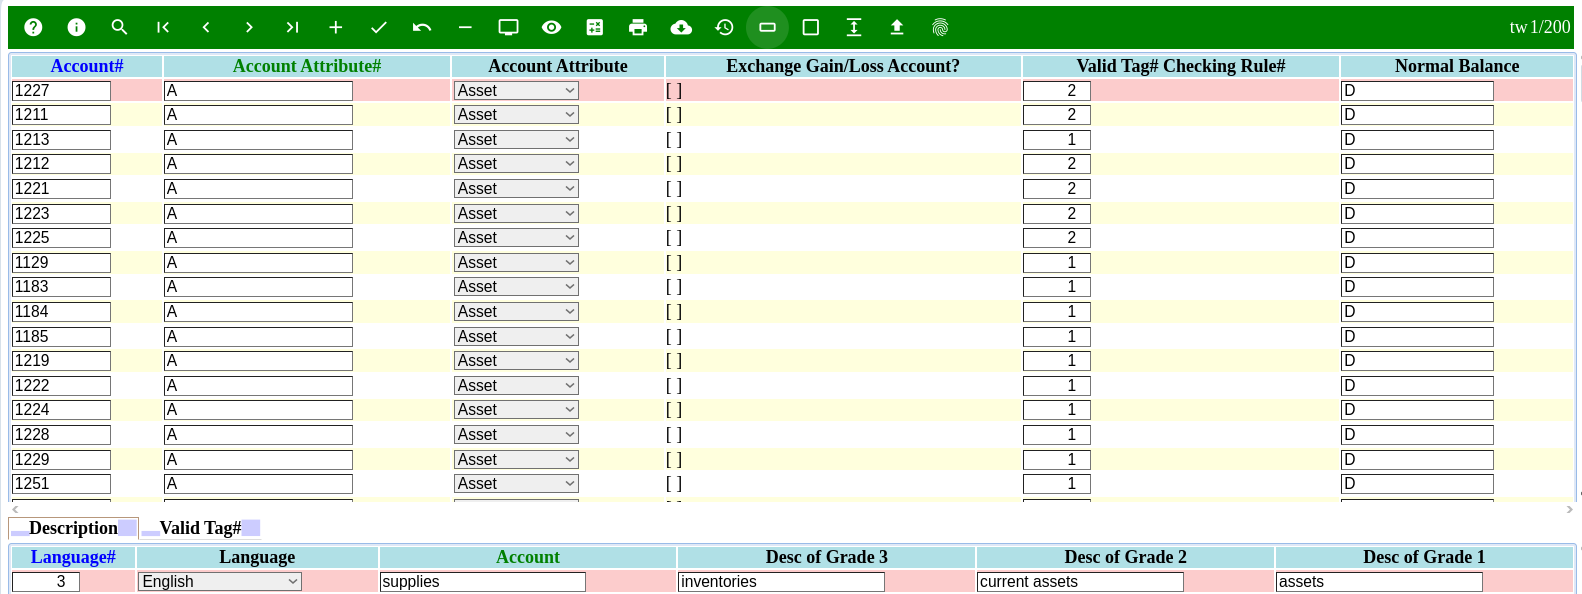Click the Desc of Grade 2 current assets field
The image size is (1582, 594).
[1080, 582]
